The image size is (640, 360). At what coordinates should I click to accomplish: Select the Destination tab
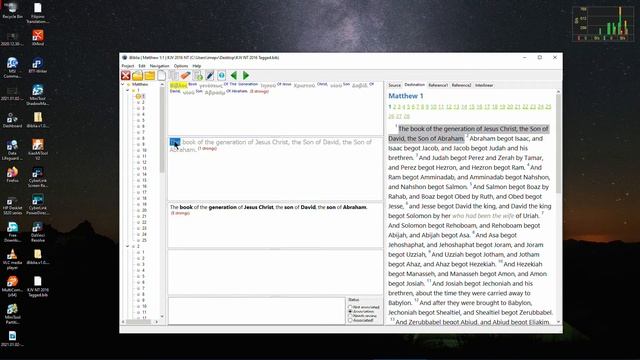click(x=414, y=85)
